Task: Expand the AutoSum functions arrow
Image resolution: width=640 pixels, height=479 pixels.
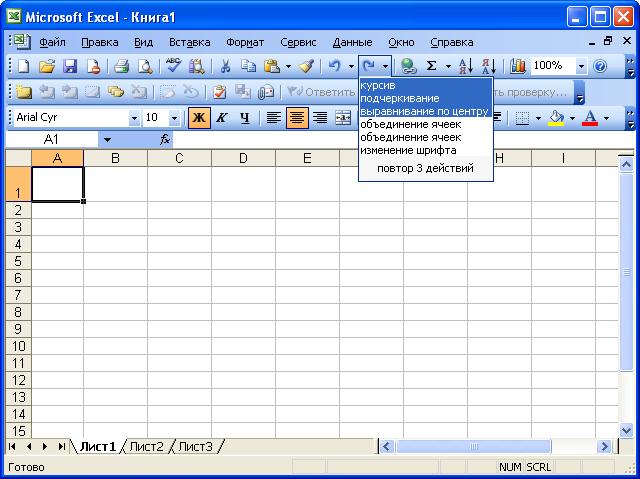Action: click(448, 66)
